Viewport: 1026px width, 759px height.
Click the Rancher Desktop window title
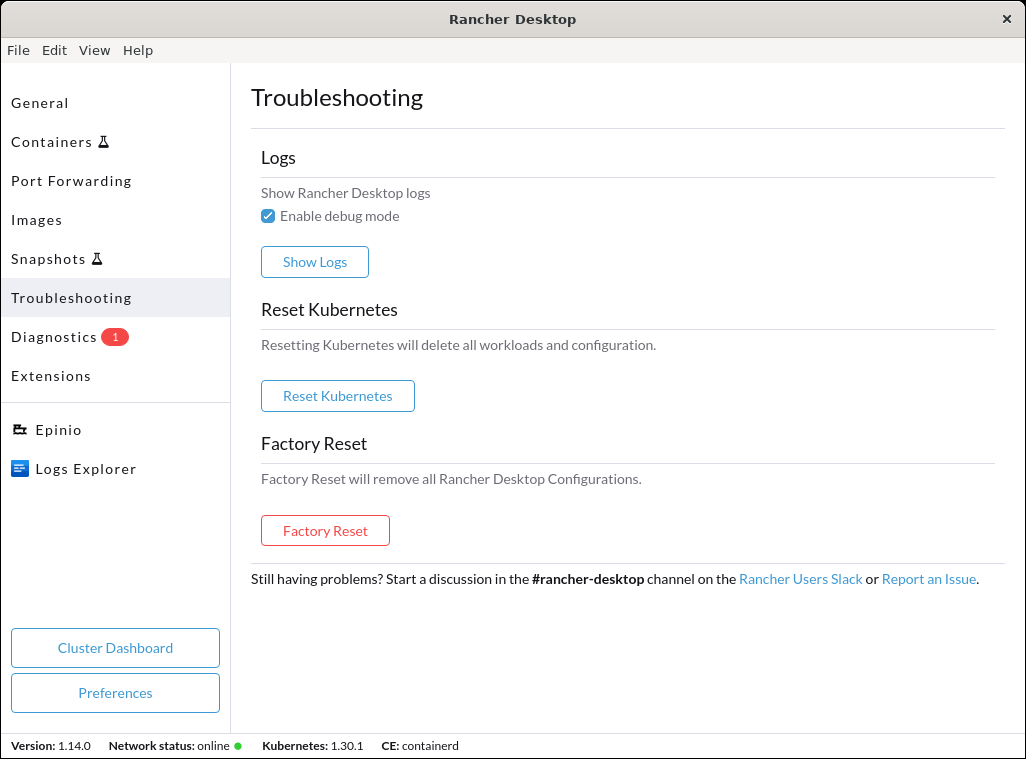(512, 19)
